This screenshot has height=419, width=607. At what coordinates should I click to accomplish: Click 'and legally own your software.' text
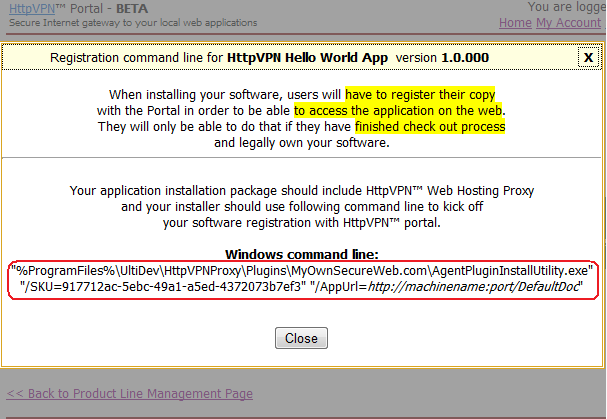click(302, 143)
